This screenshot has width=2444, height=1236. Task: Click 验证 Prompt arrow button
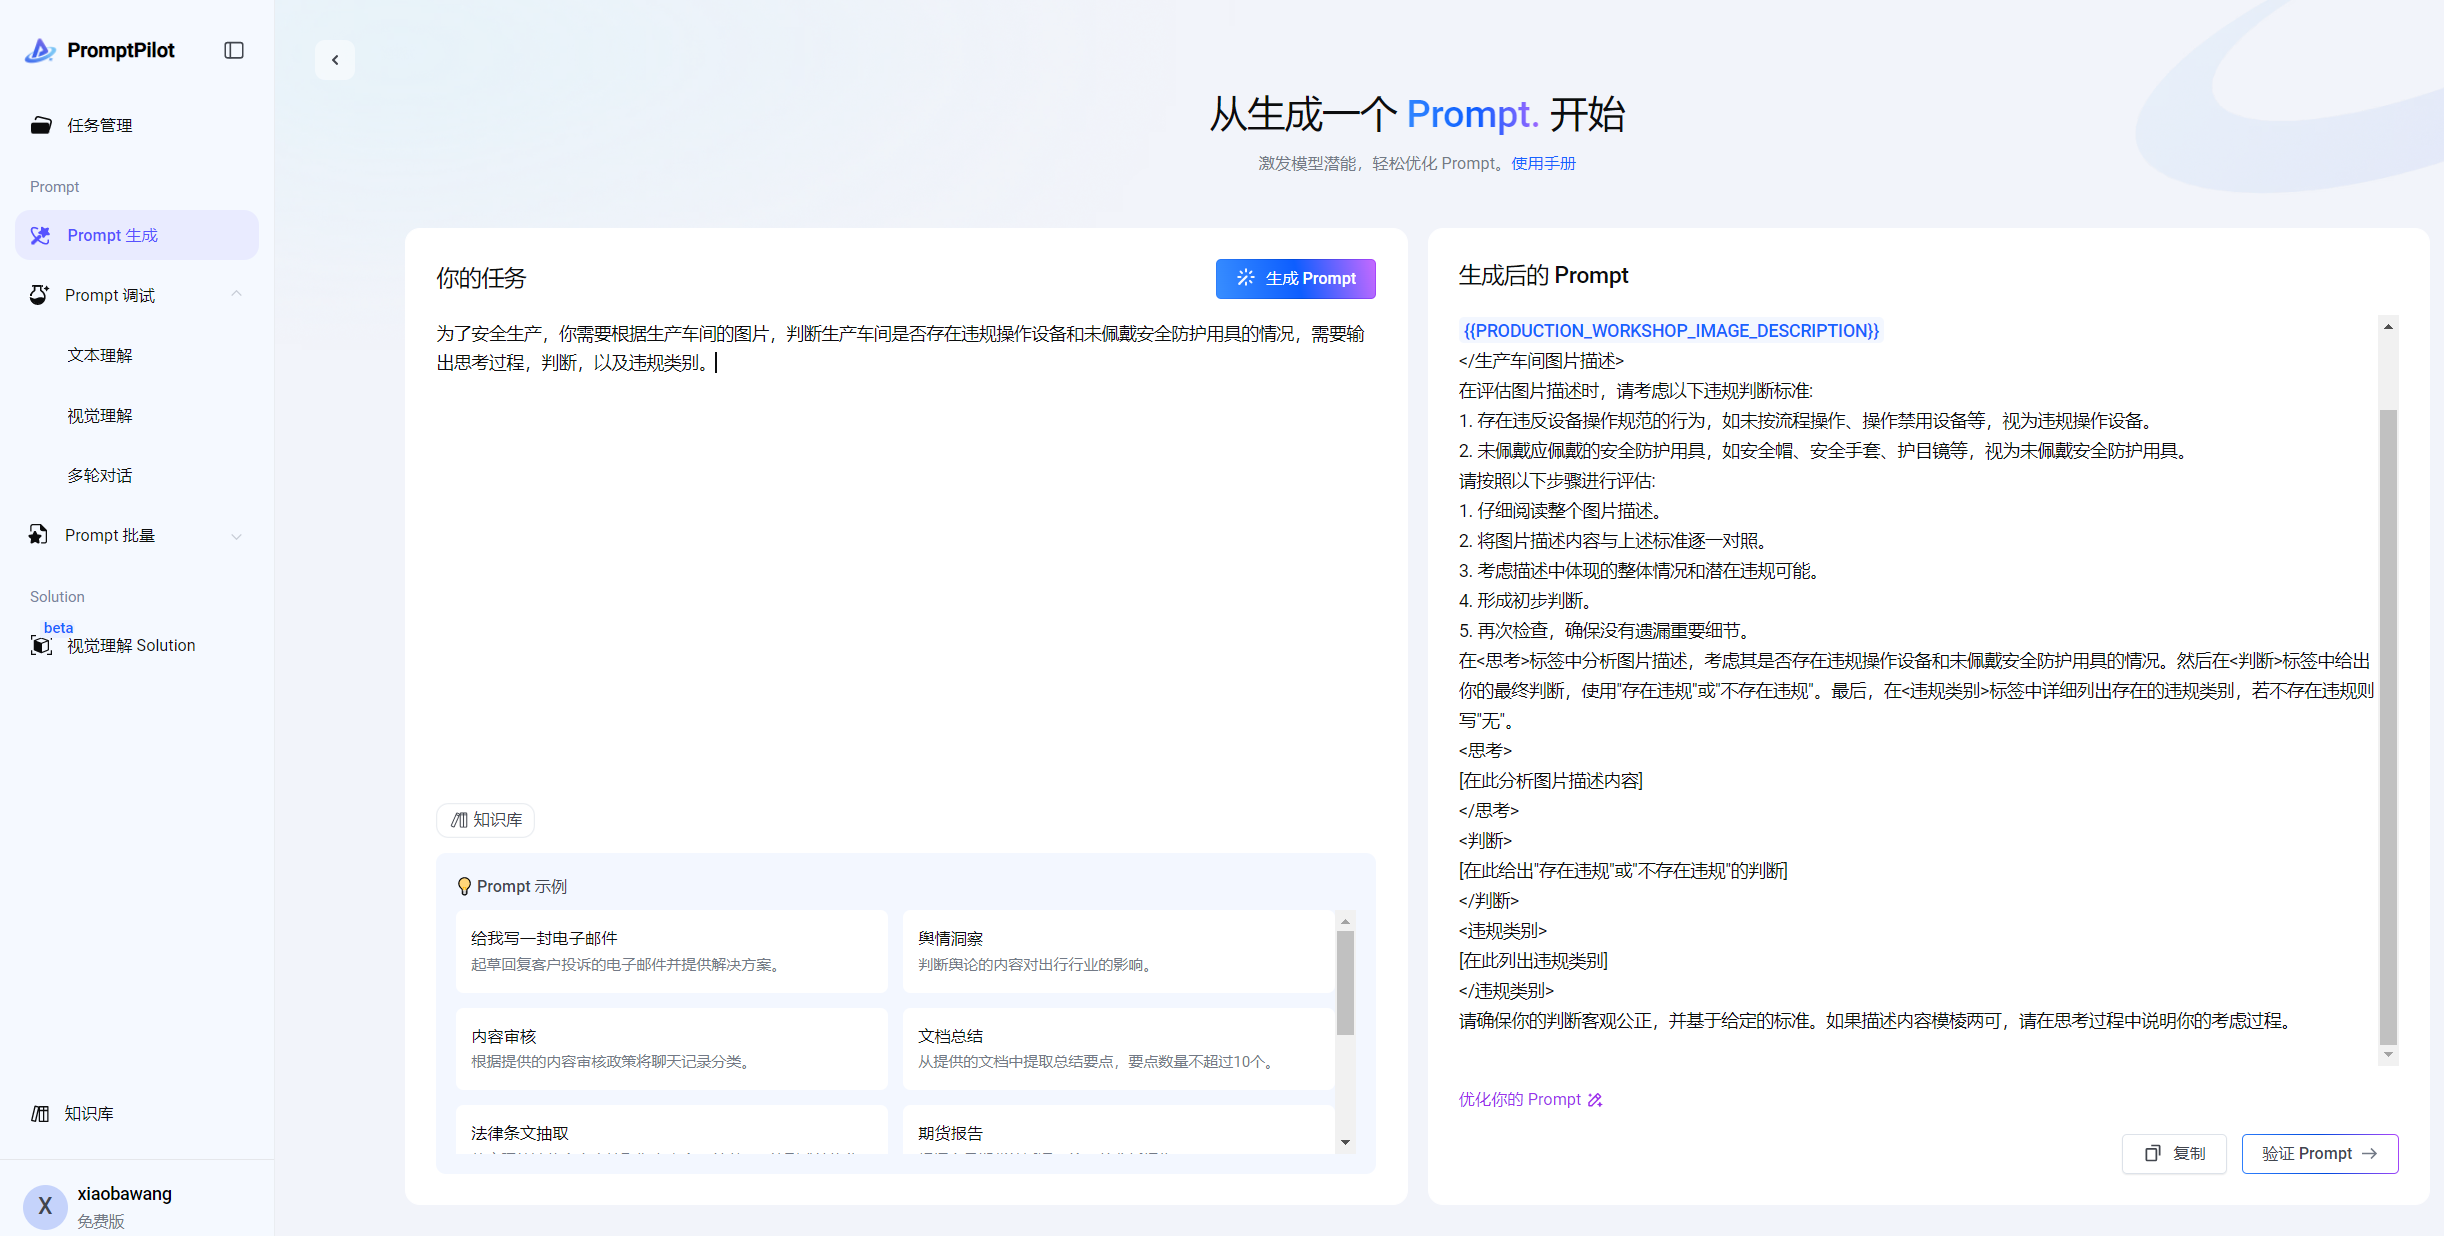pos(2319,1153)
